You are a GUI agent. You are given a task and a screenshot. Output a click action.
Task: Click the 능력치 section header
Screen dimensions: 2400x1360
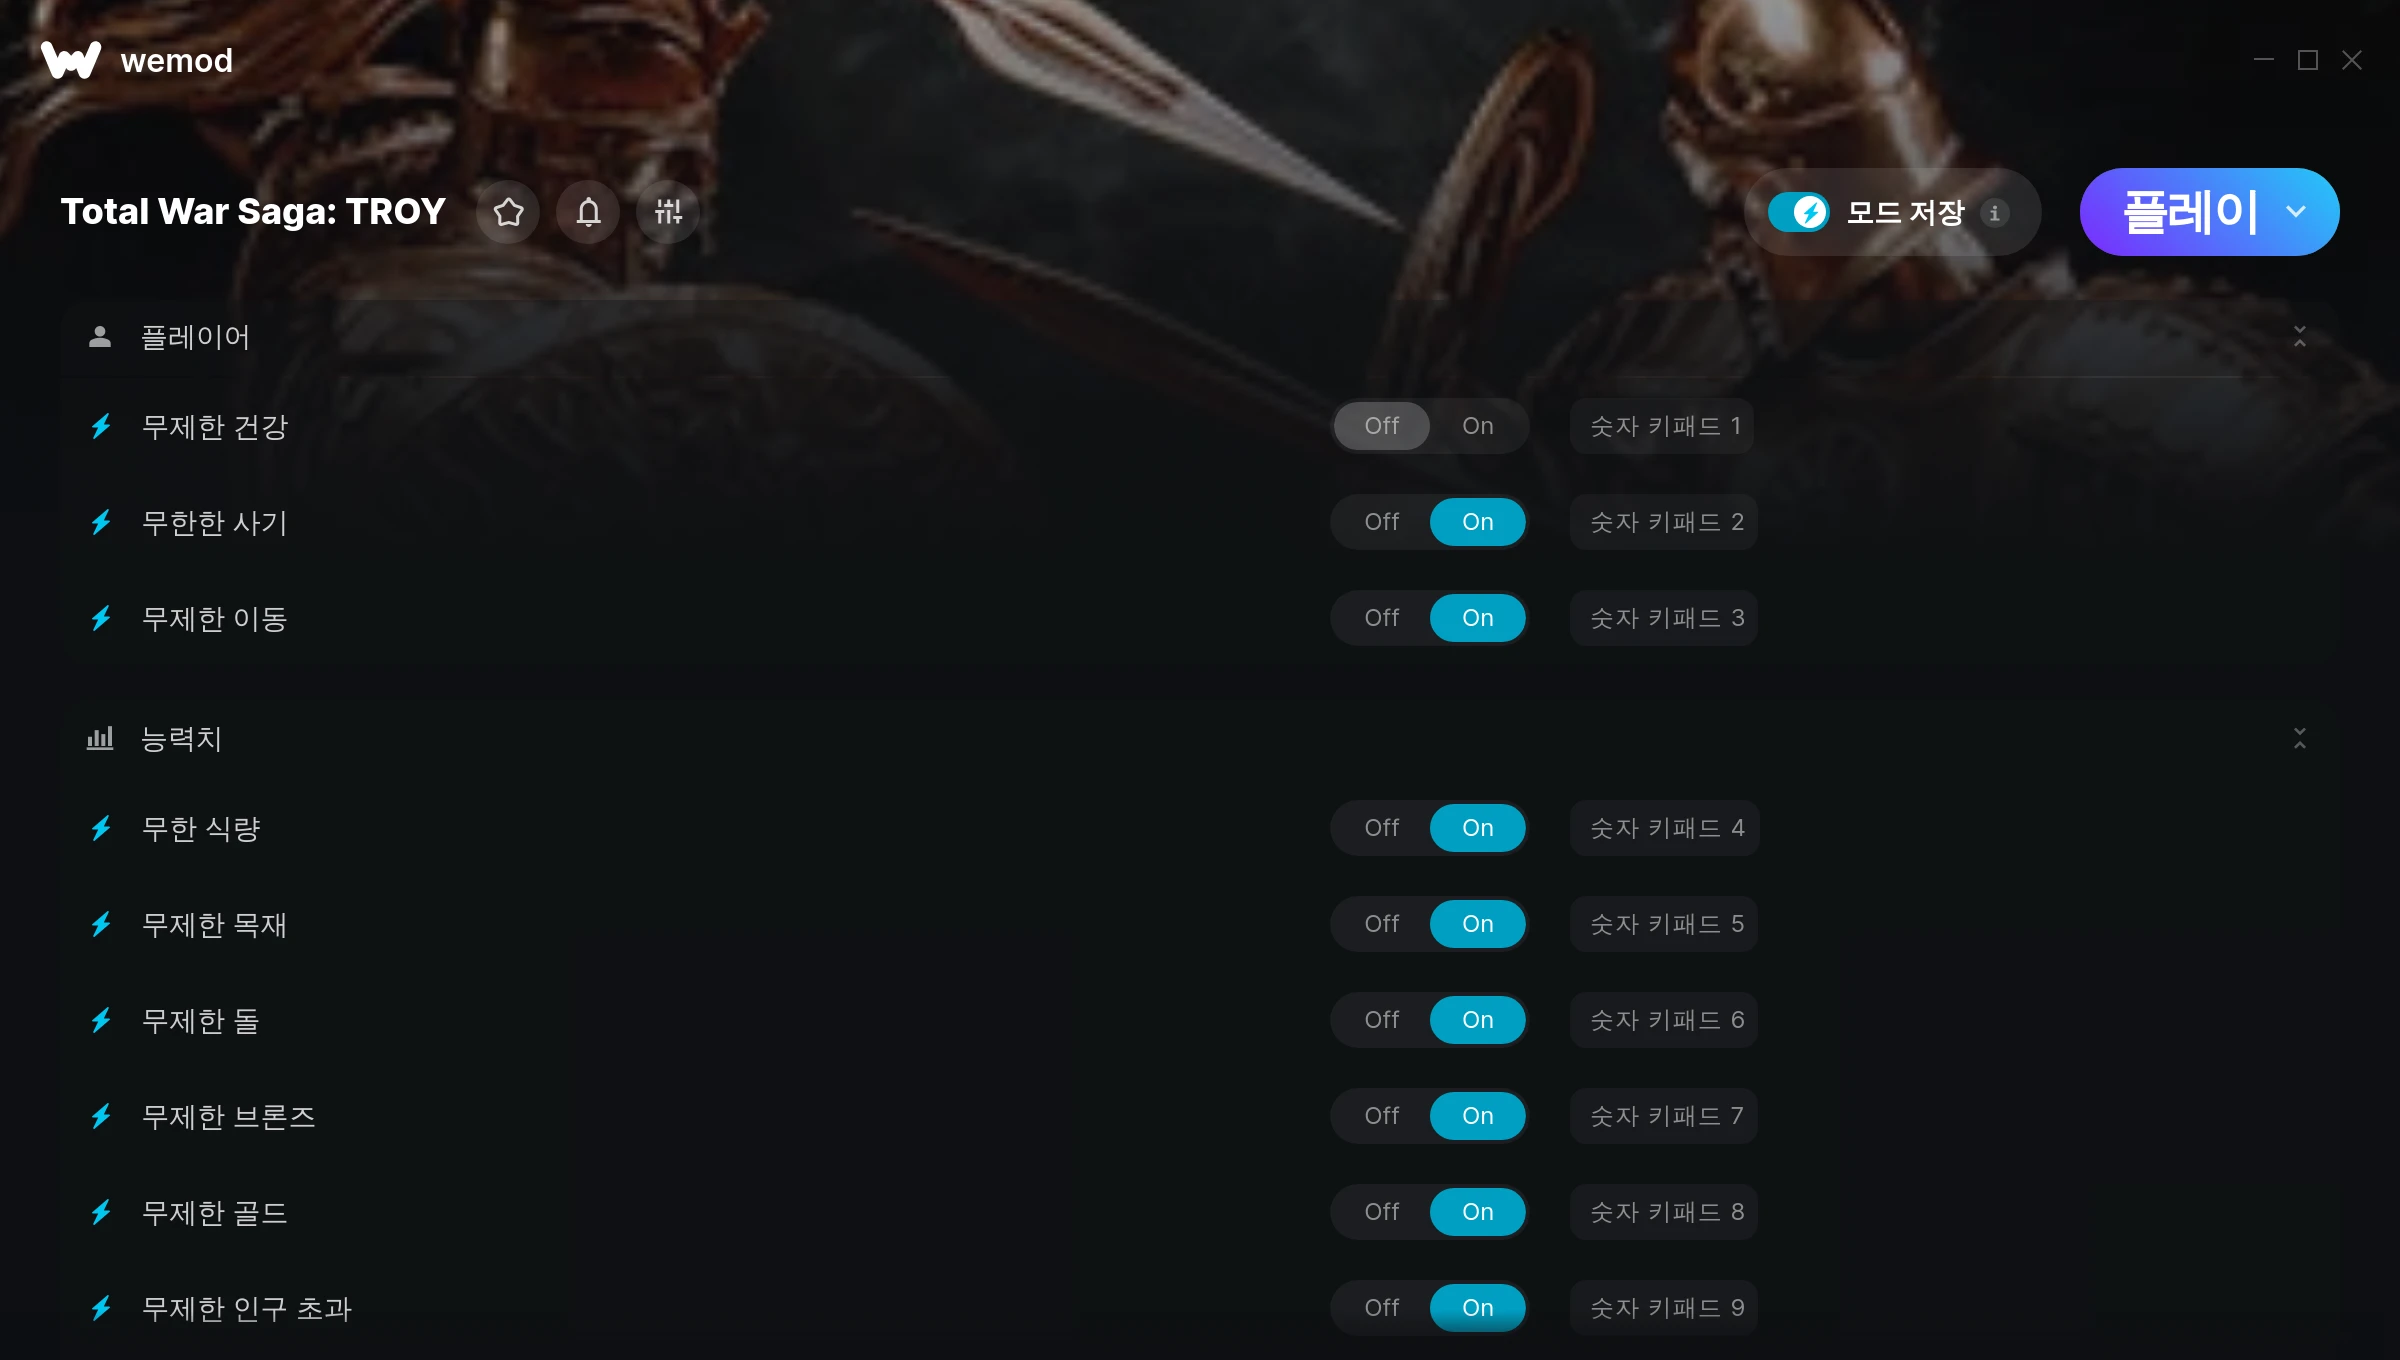point(1200,739)
